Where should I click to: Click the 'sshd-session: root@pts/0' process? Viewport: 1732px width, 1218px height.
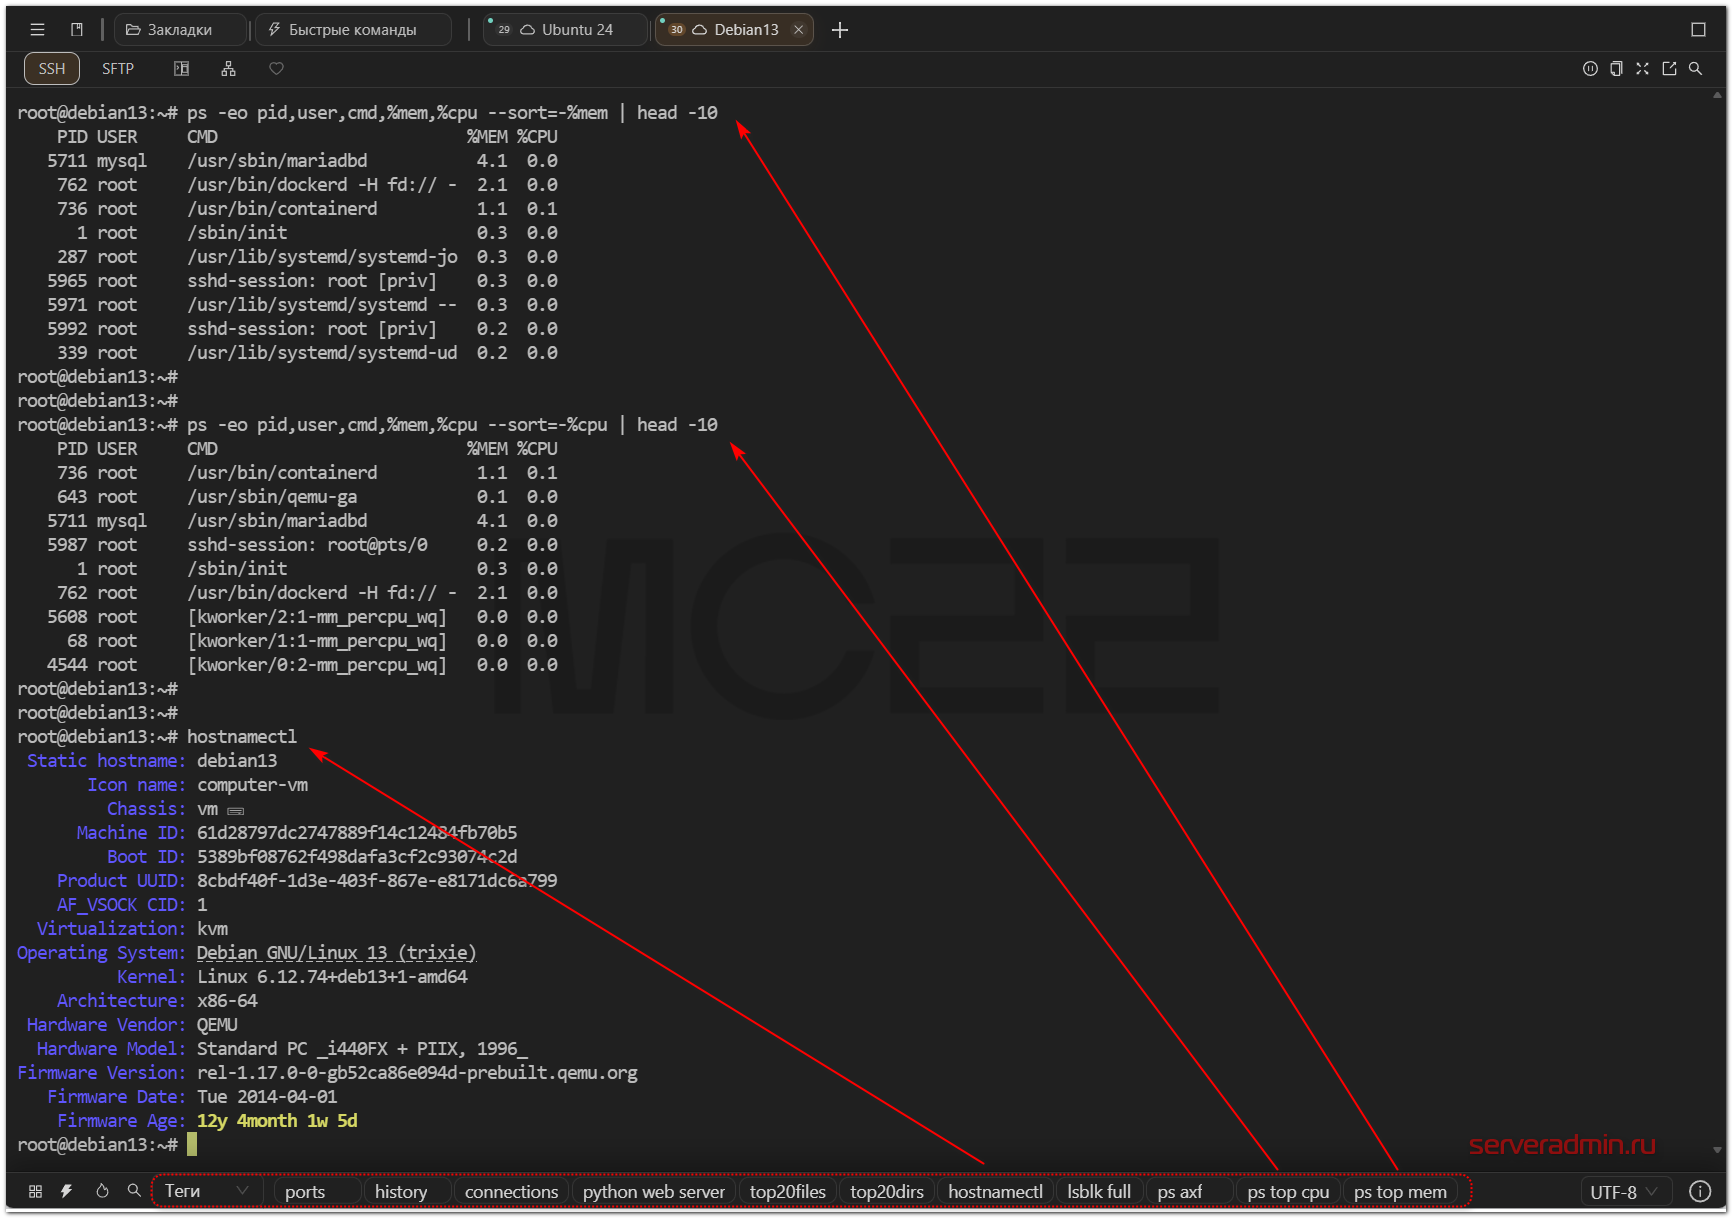point(307,545)
